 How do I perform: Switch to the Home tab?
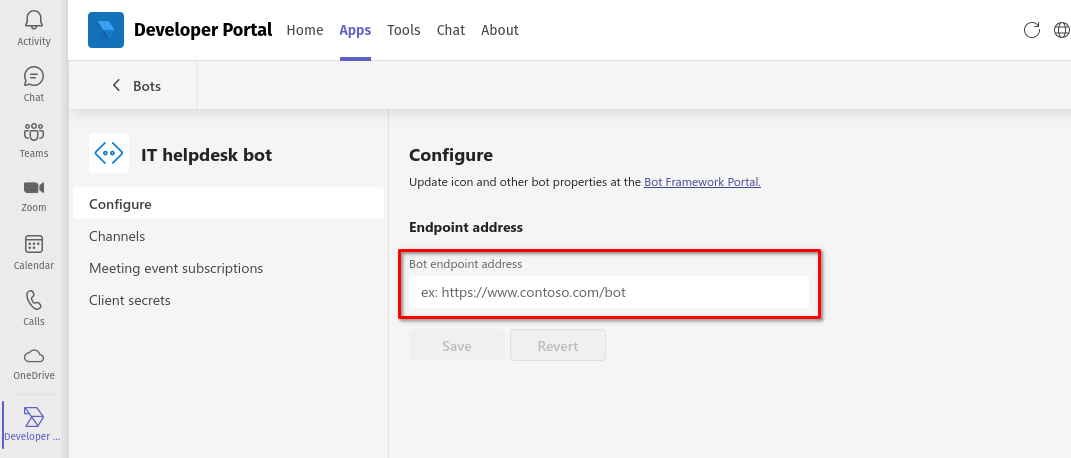pos(305,30)
